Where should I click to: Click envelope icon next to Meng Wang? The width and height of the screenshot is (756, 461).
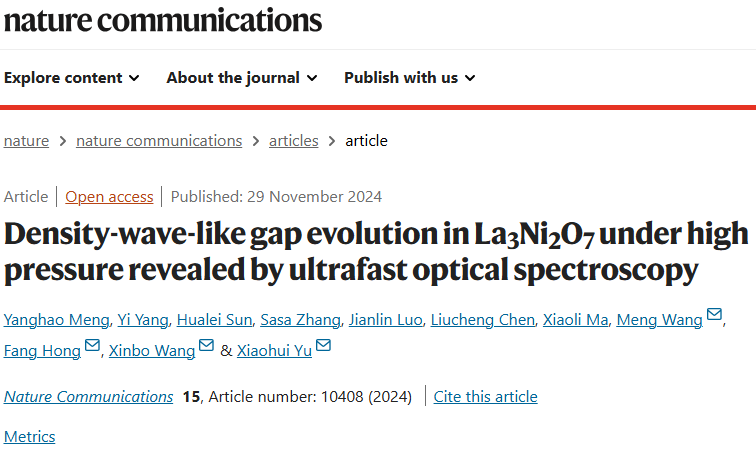(714, 316)
